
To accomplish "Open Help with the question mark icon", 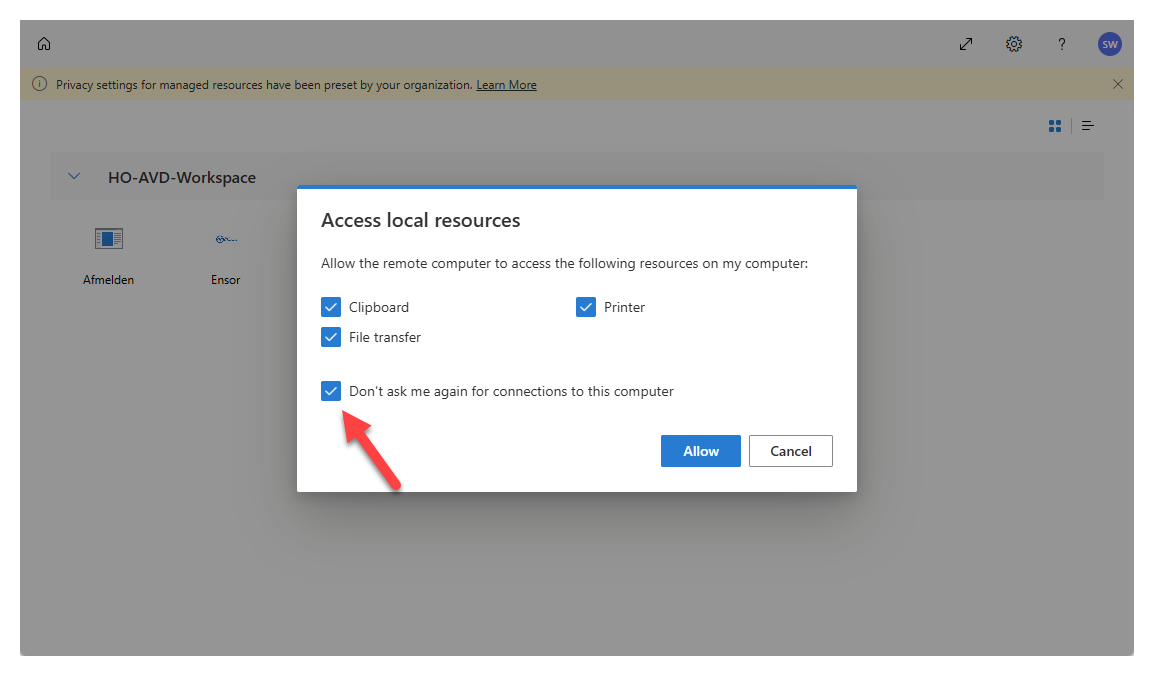I will coord(1062,44).
